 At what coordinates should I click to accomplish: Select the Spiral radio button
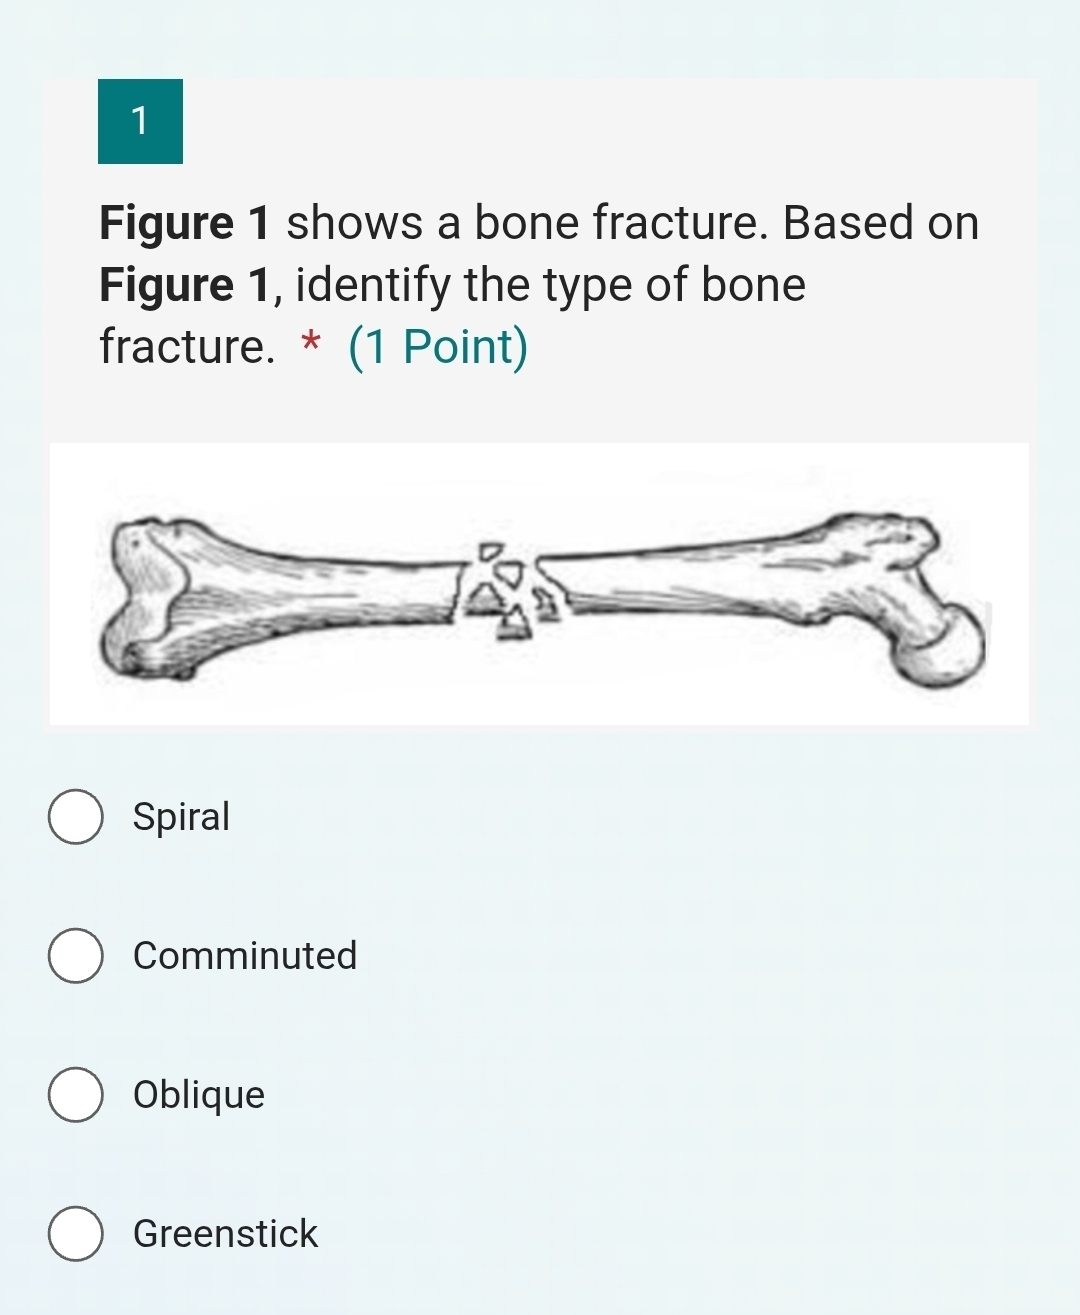point(75,817)
